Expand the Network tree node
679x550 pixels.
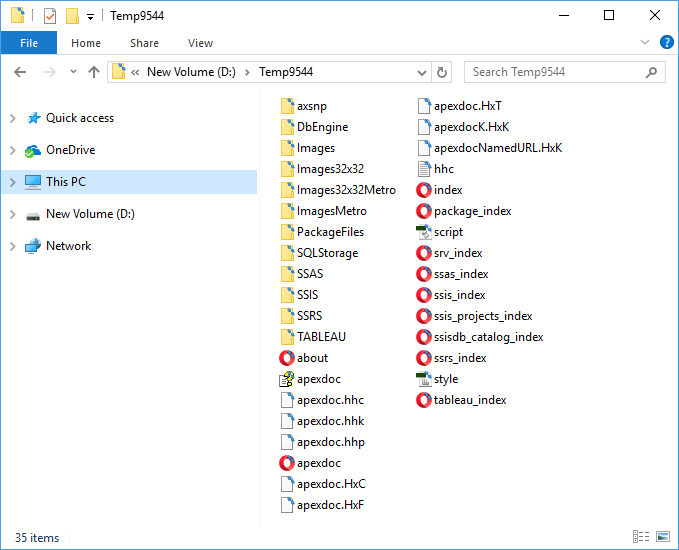(x=13, y=246)
